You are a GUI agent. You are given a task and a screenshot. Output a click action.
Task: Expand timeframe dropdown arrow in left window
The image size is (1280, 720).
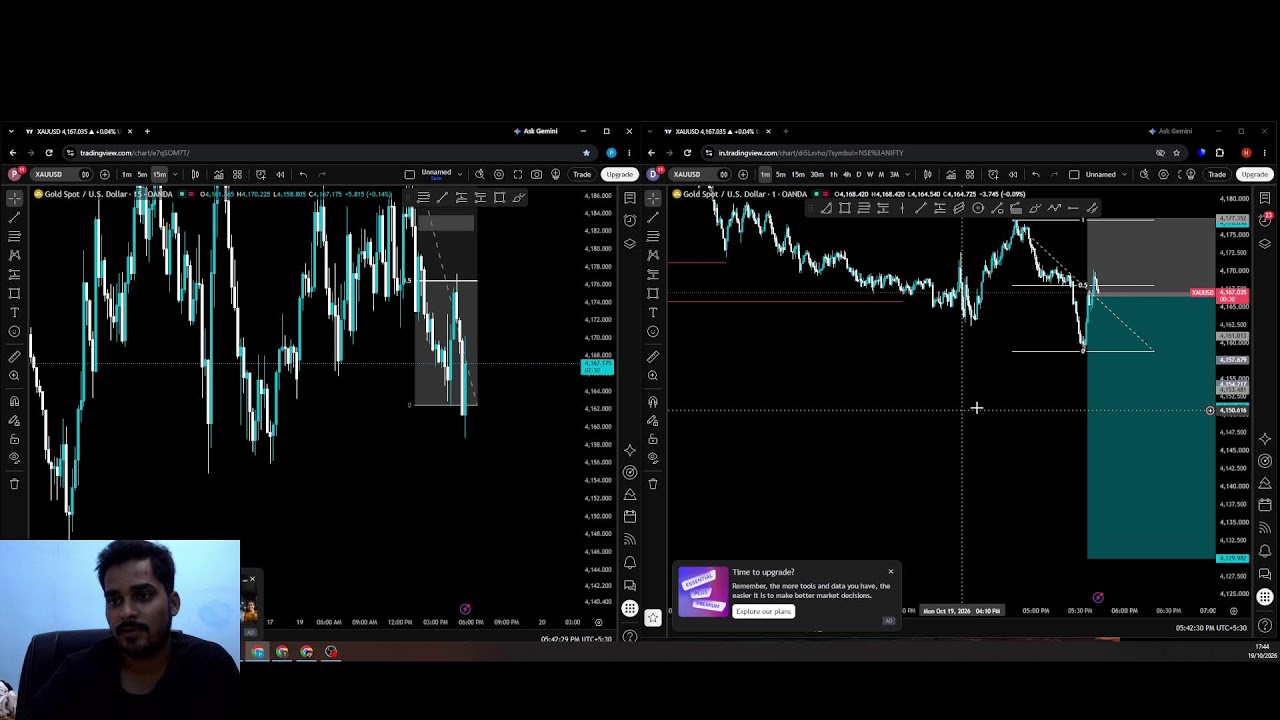coord(176,175)
